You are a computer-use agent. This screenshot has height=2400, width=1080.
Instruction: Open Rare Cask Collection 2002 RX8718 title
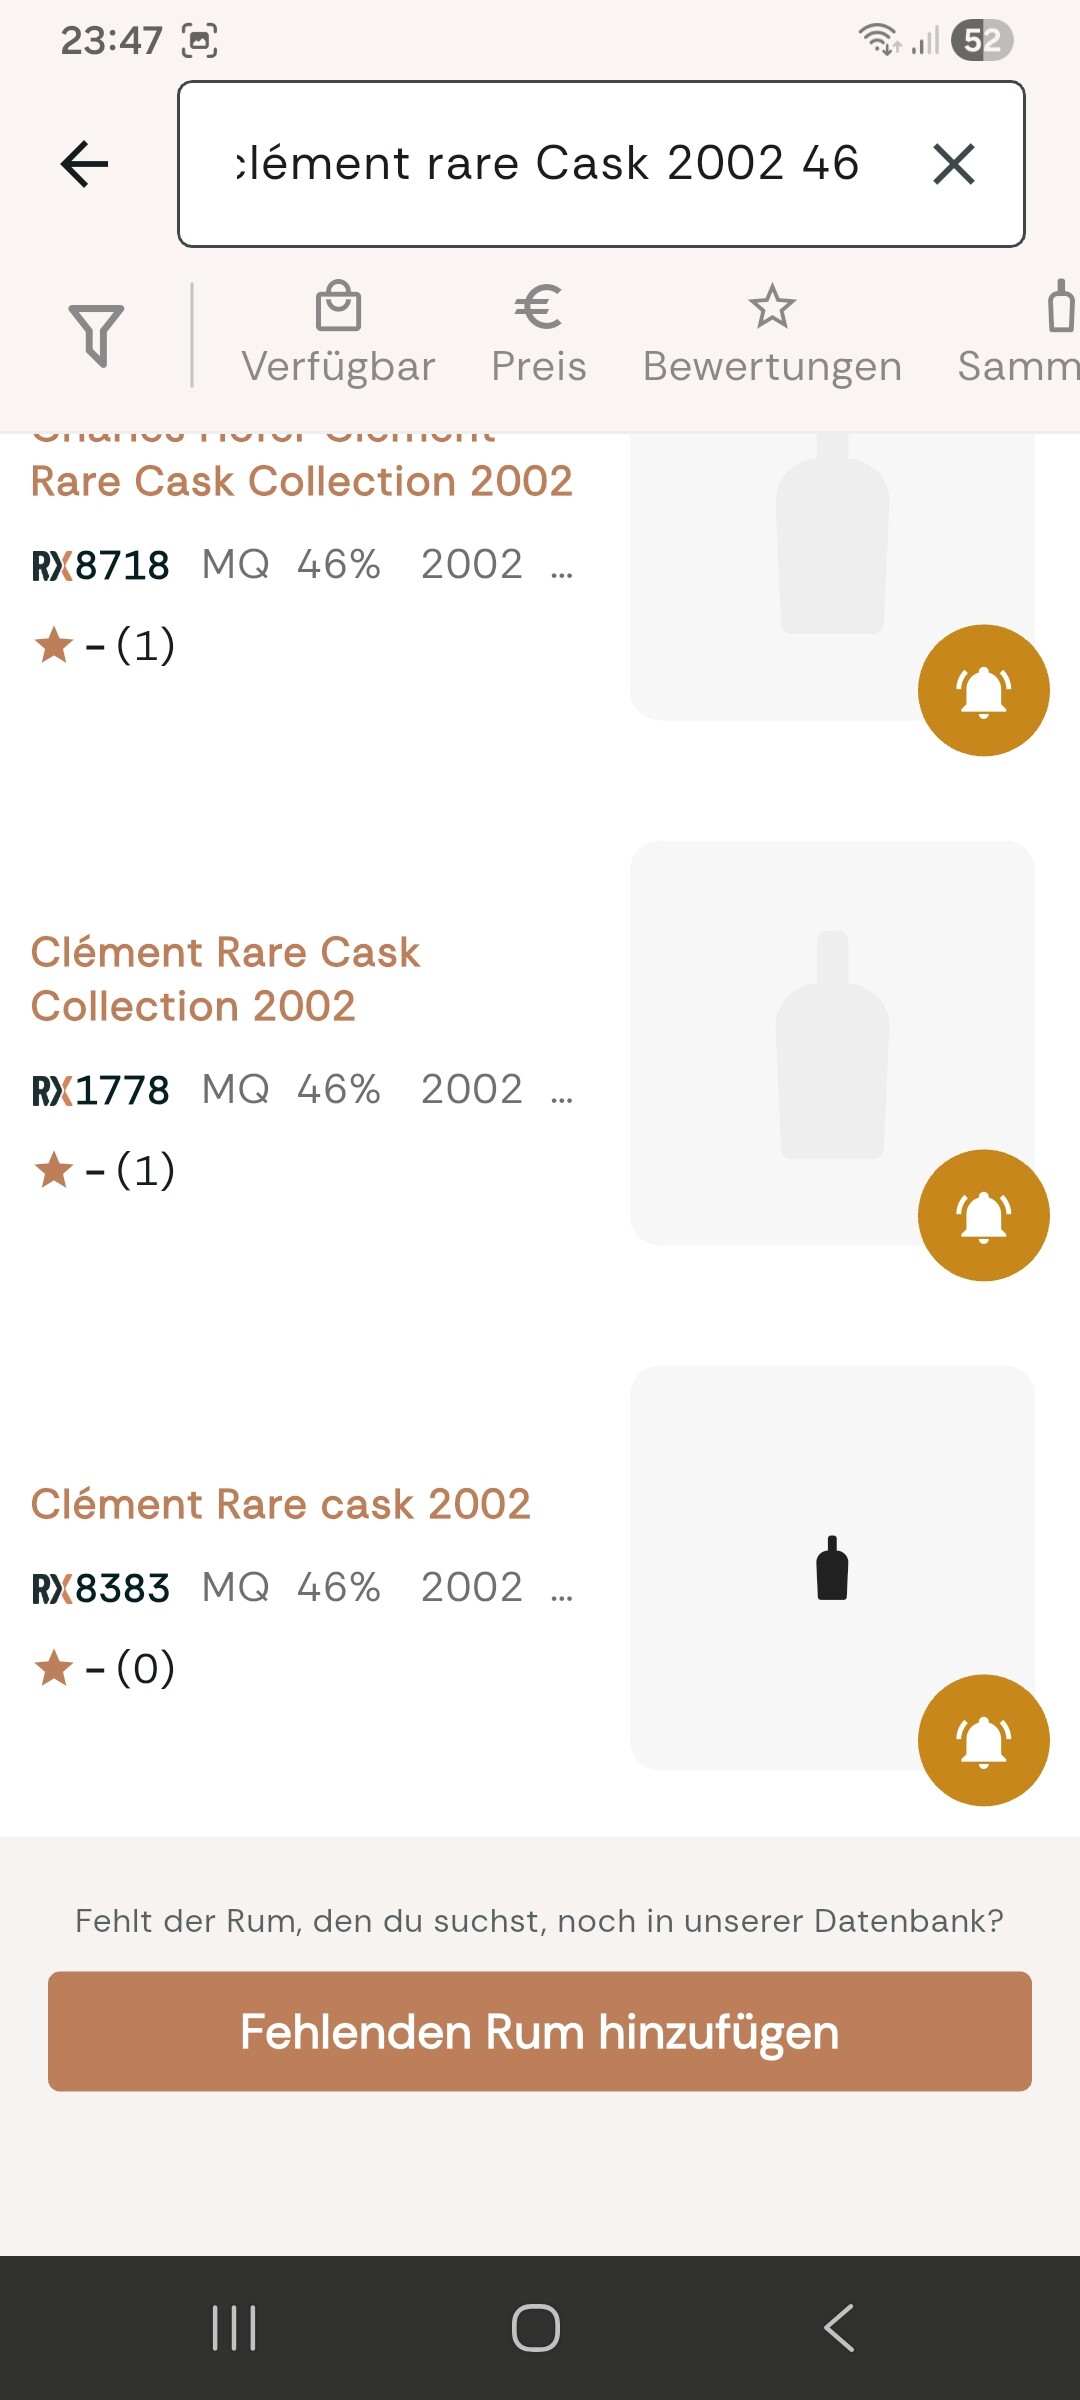tap(301, 481)
